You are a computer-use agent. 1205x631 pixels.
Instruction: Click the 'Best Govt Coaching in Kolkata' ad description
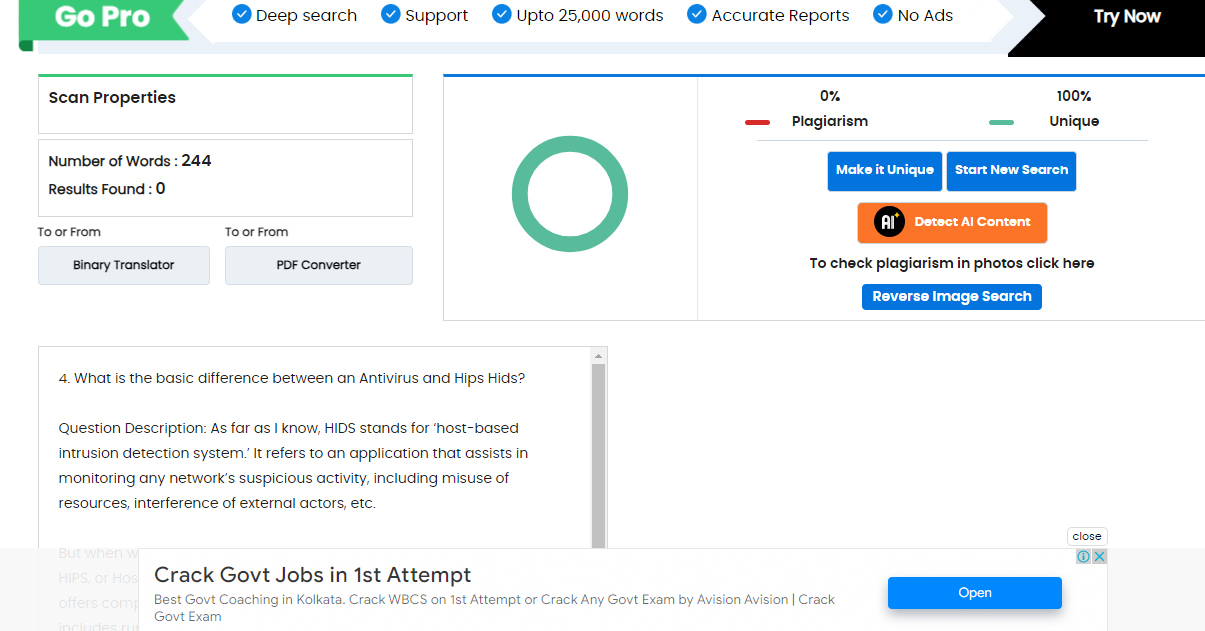click(494, 608)
